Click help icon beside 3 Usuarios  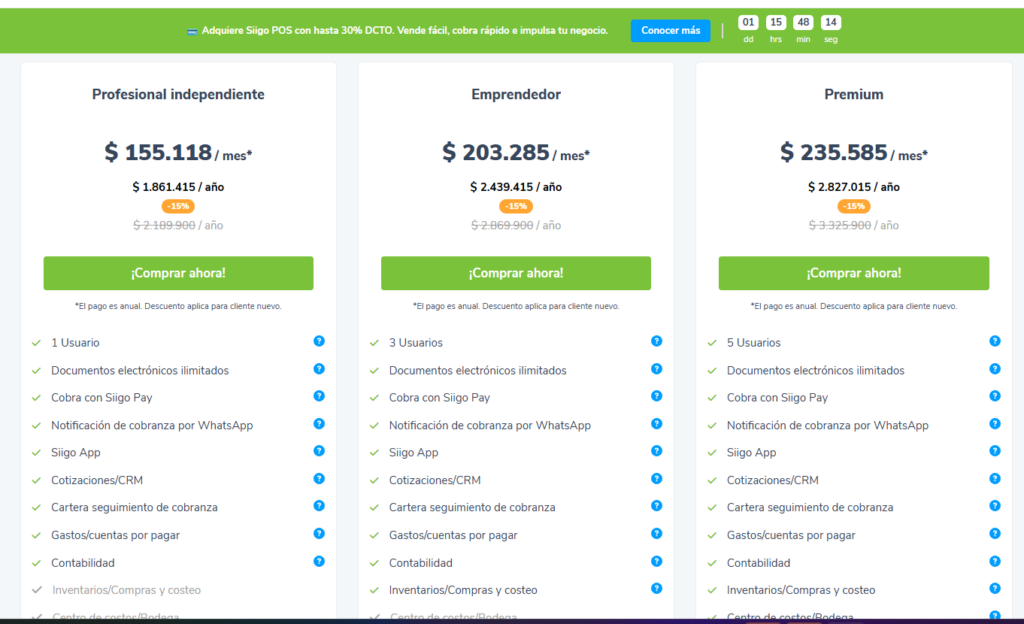(x=656, y=341)
